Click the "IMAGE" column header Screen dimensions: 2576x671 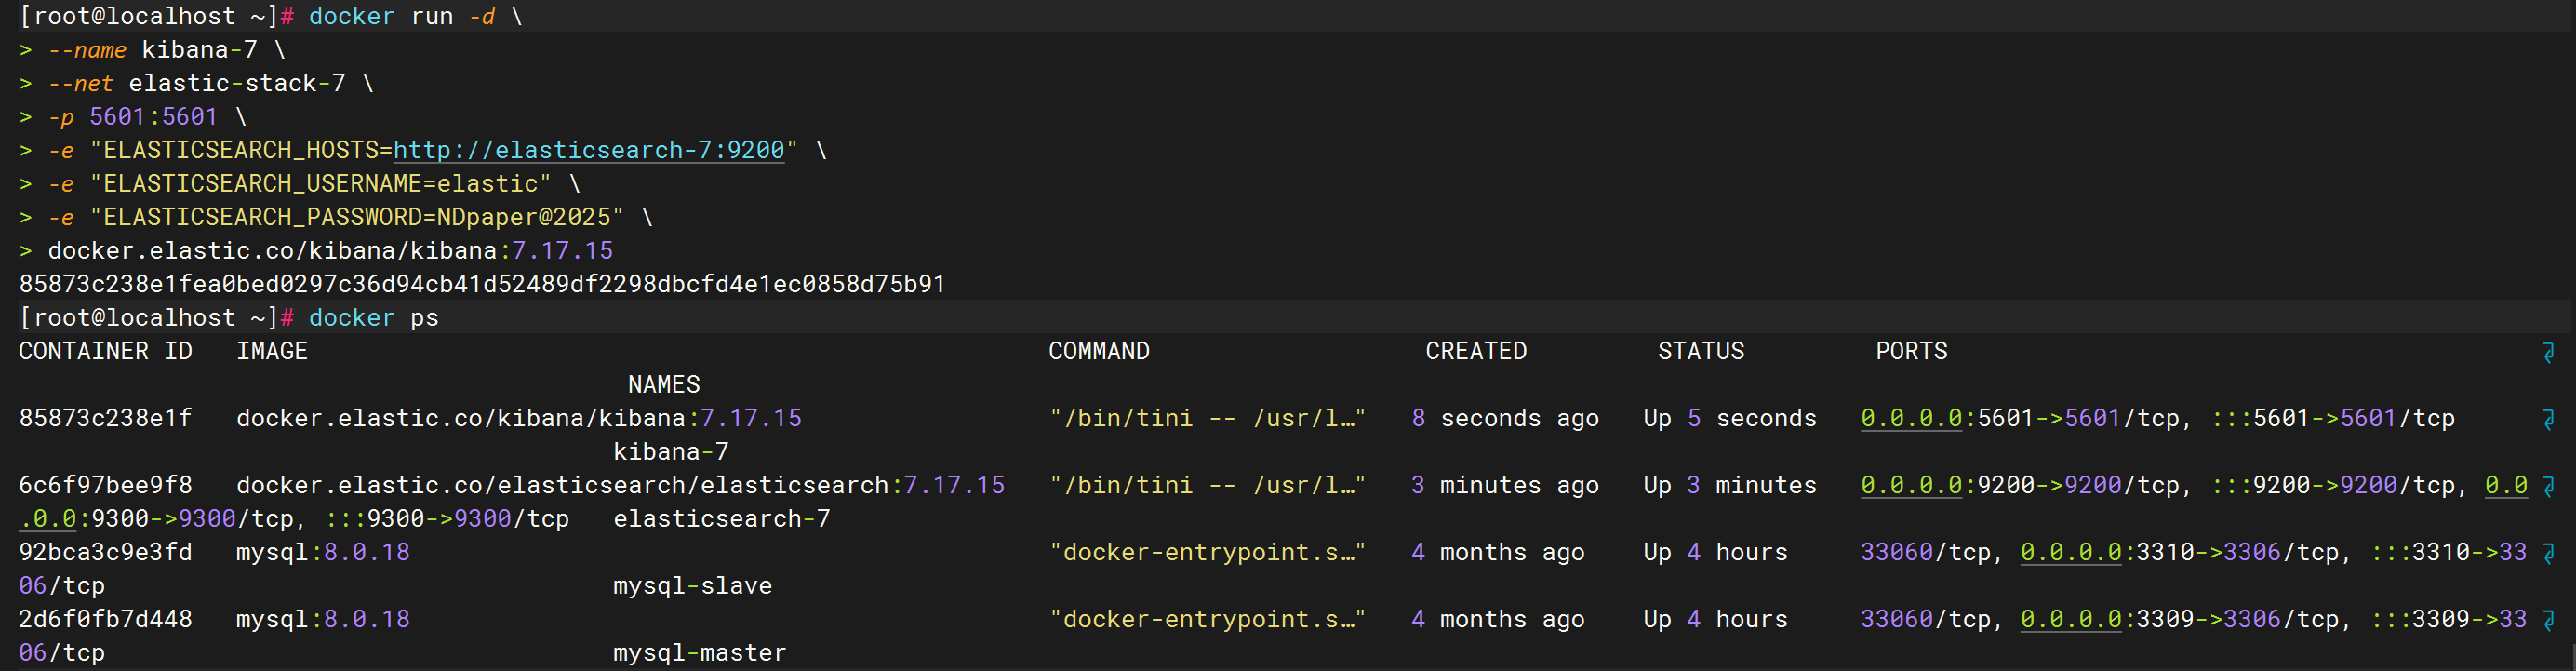click(272, 352)
